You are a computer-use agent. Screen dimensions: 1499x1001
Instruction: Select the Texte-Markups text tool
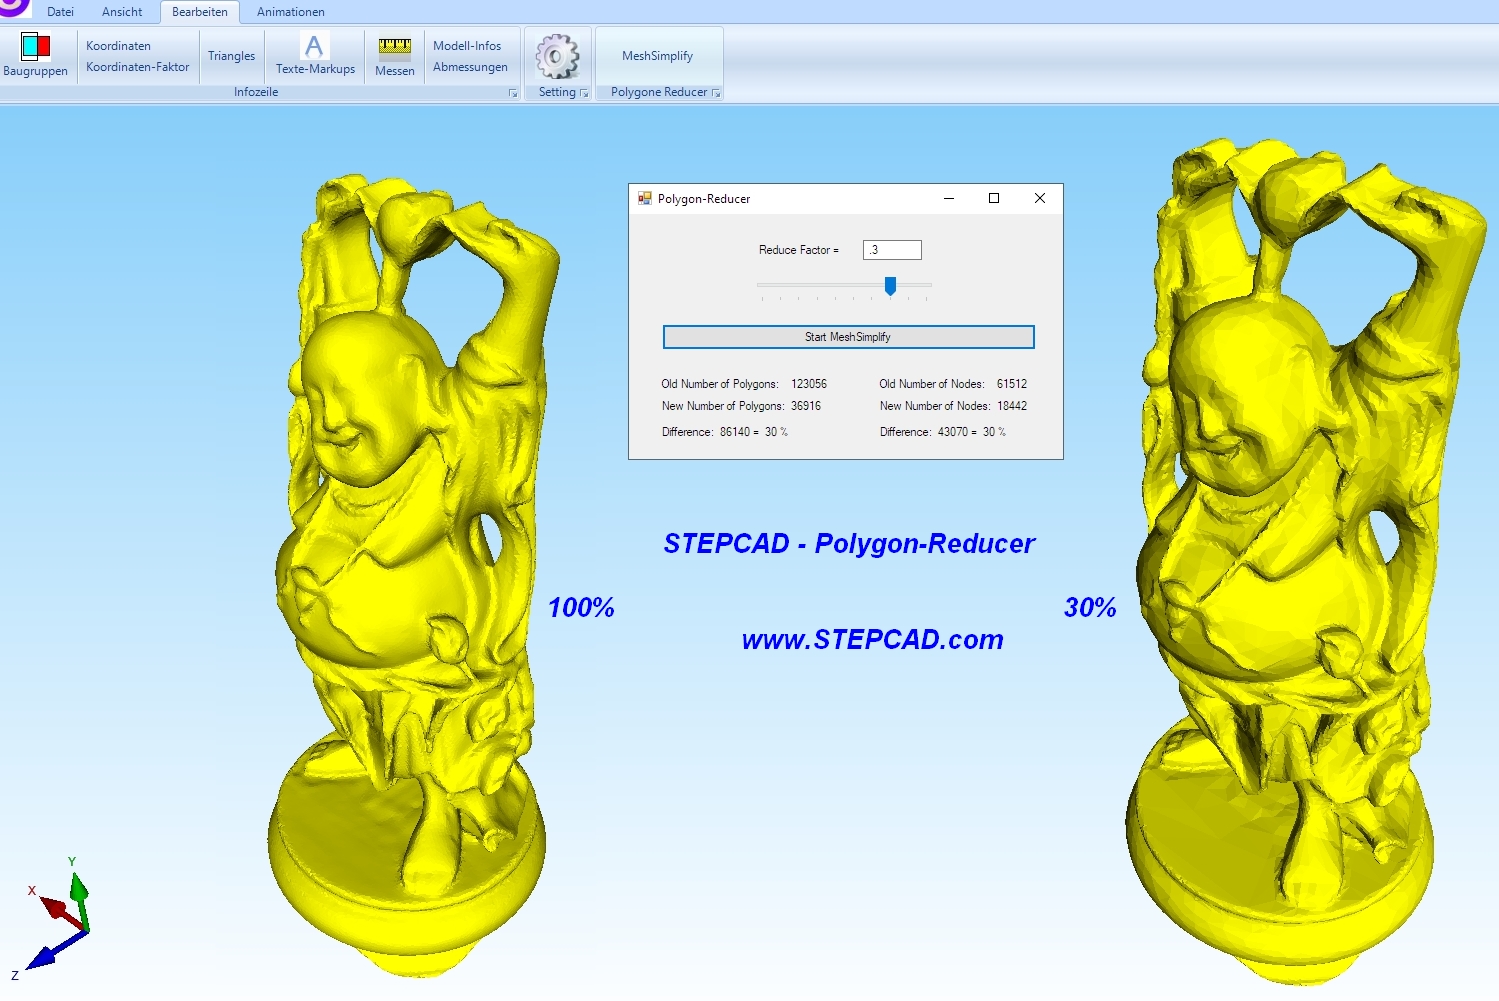coord(314,47)
